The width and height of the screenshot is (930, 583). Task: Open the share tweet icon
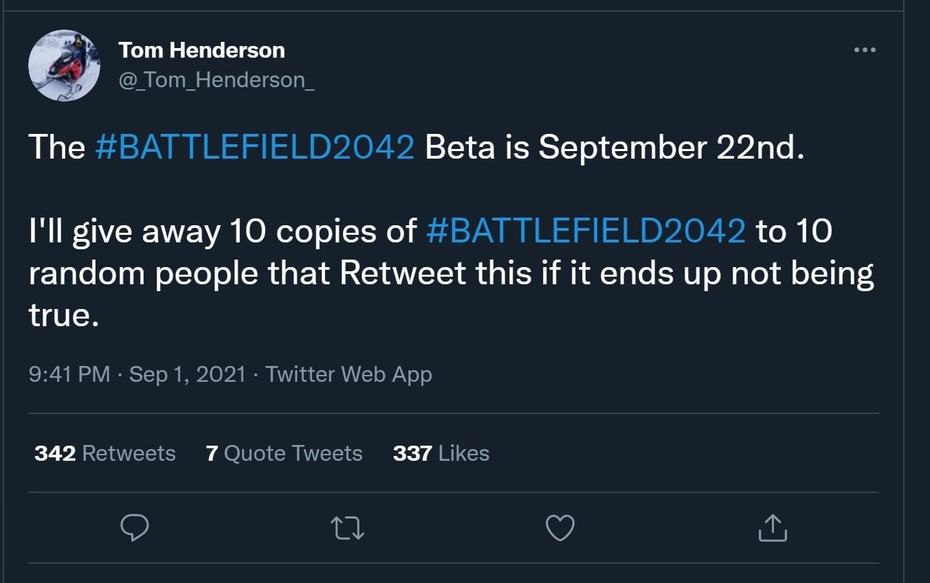tap(773, 528)
